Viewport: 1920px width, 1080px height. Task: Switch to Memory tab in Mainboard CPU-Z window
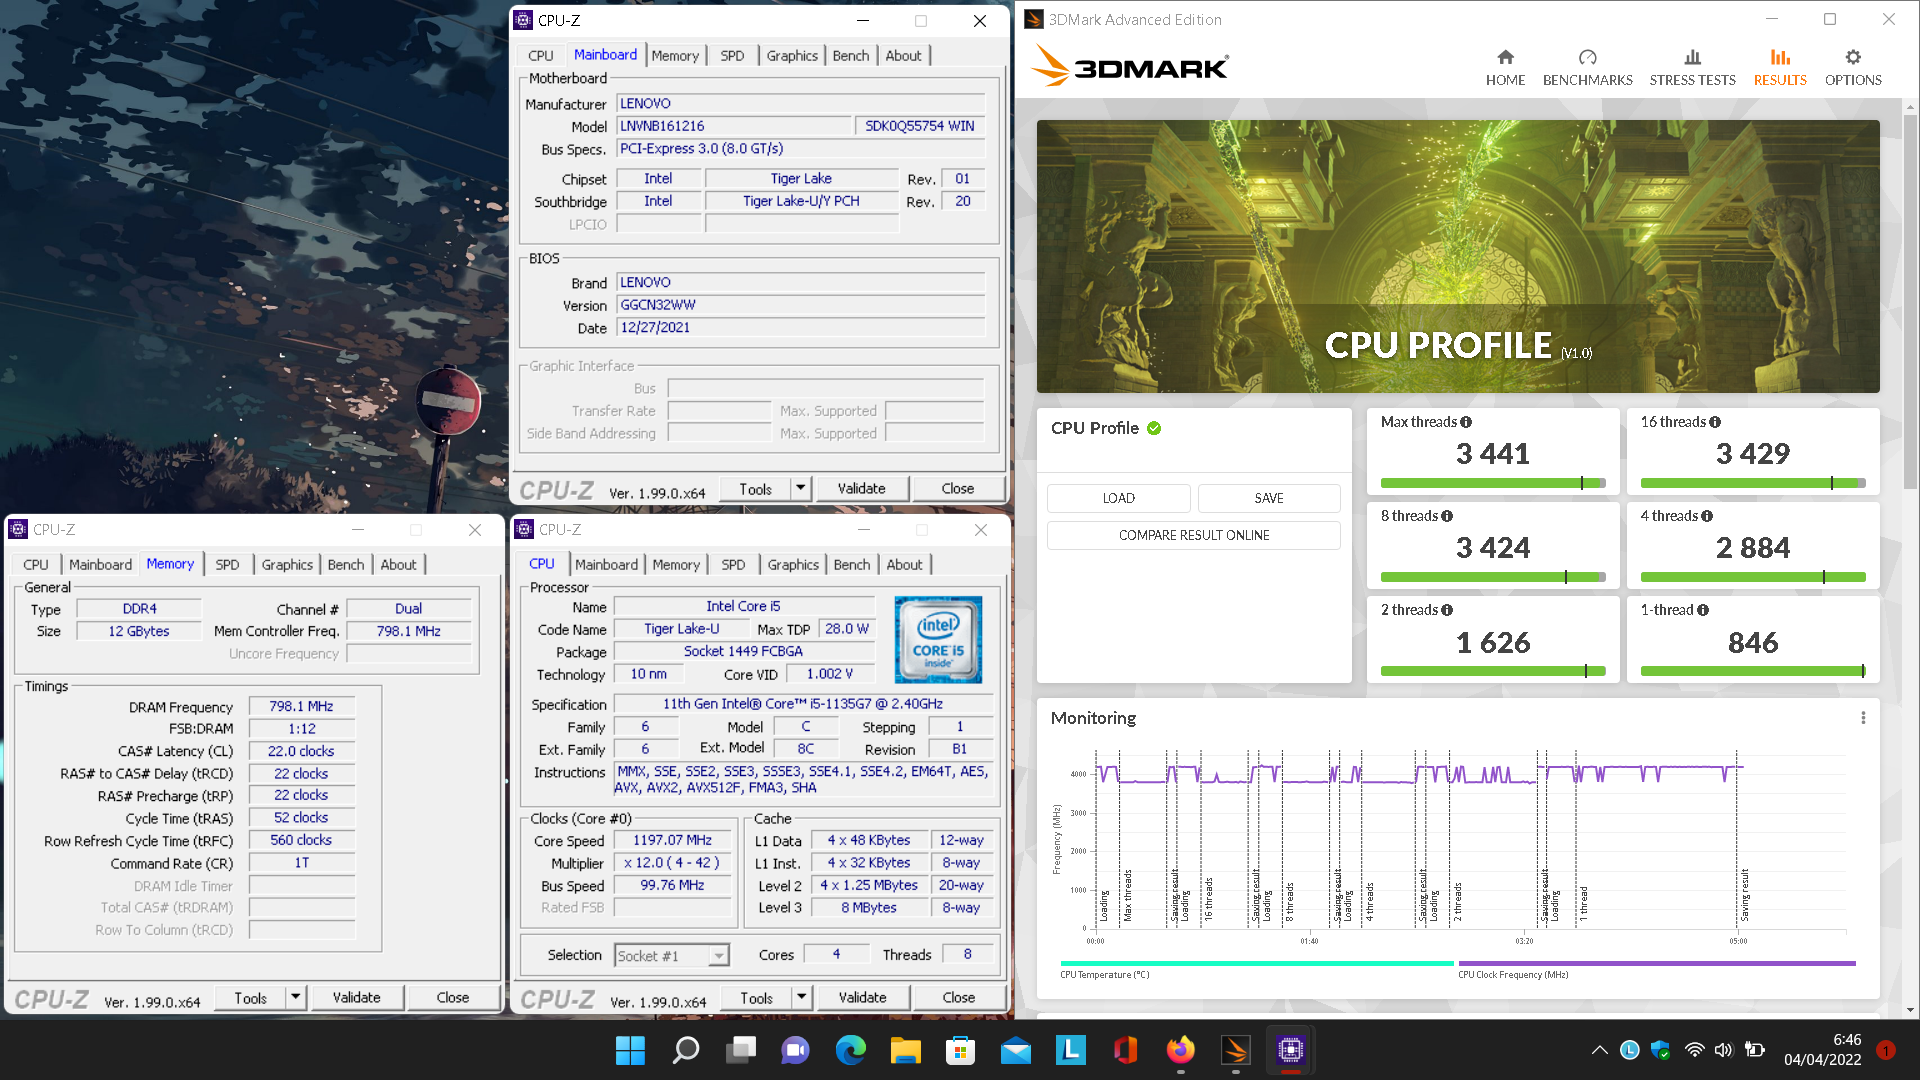675,56
